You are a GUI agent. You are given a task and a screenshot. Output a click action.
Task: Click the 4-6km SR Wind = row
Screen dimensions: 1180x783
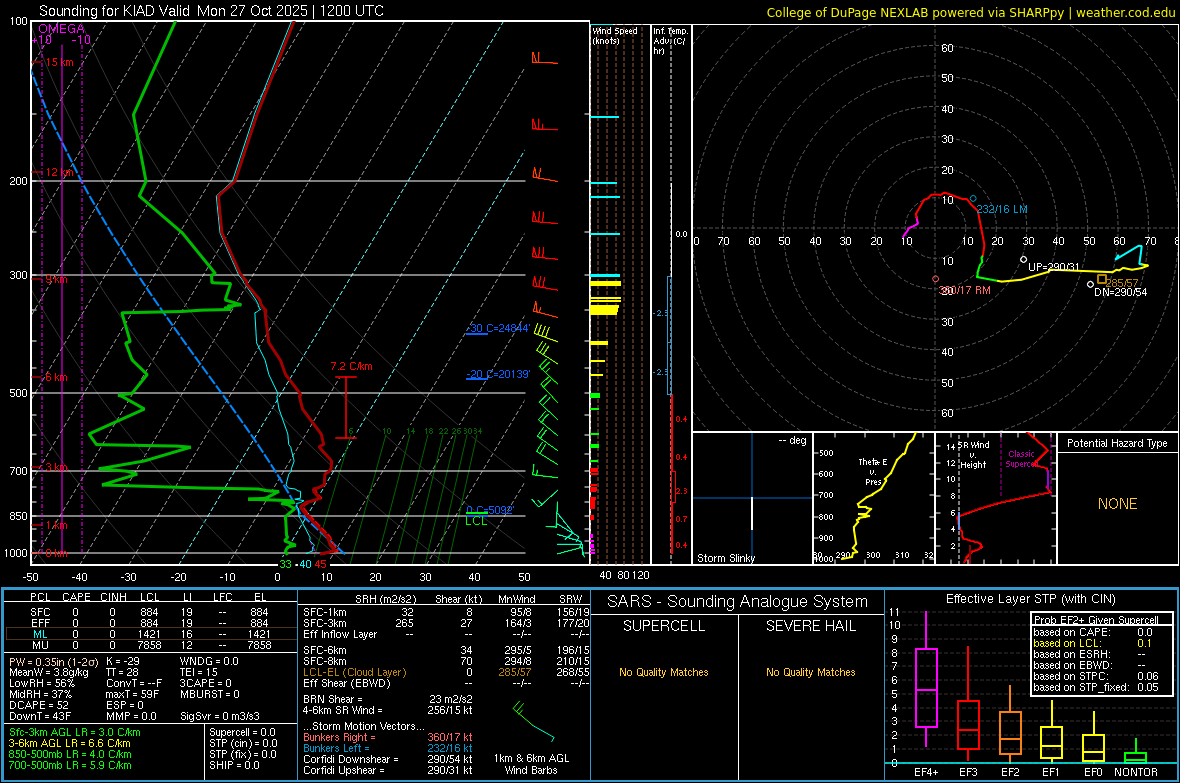(388, 711)
